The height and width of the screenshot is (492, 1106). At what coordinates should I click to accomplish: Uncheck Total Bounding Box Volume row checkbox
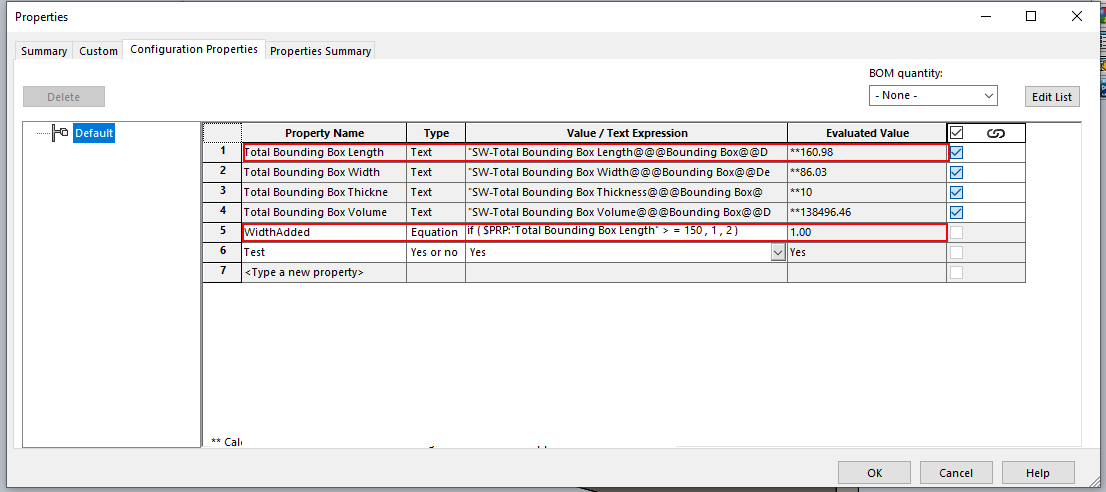coord(957,212)
